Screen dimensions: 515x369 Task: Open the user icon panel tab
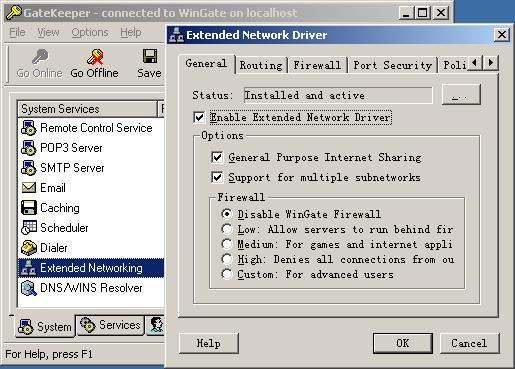[x=156, y=325]
